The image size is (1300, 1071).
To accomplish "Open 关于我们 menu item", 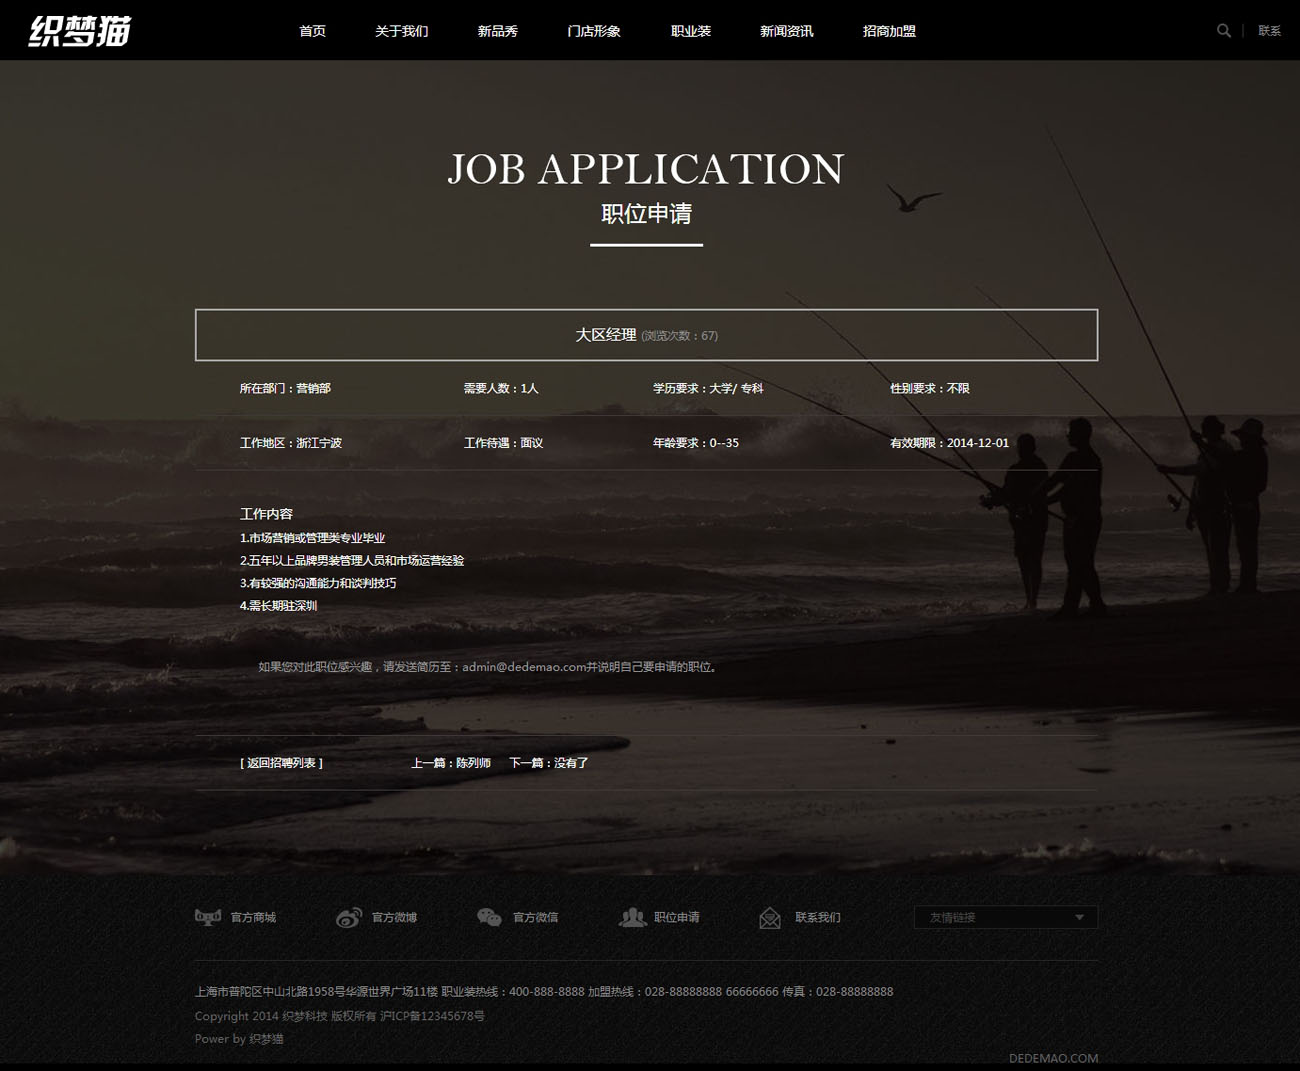I will (x=401, y=31).
